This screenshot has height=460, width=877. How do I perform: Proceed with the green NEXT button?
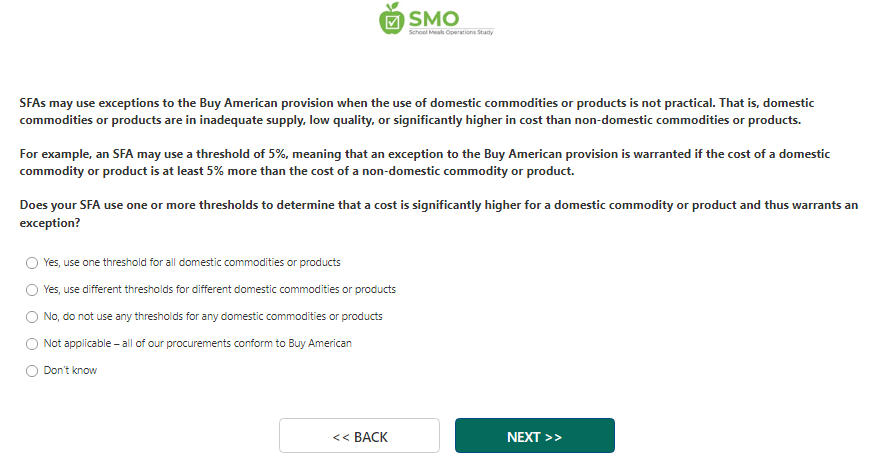[534, 436]
